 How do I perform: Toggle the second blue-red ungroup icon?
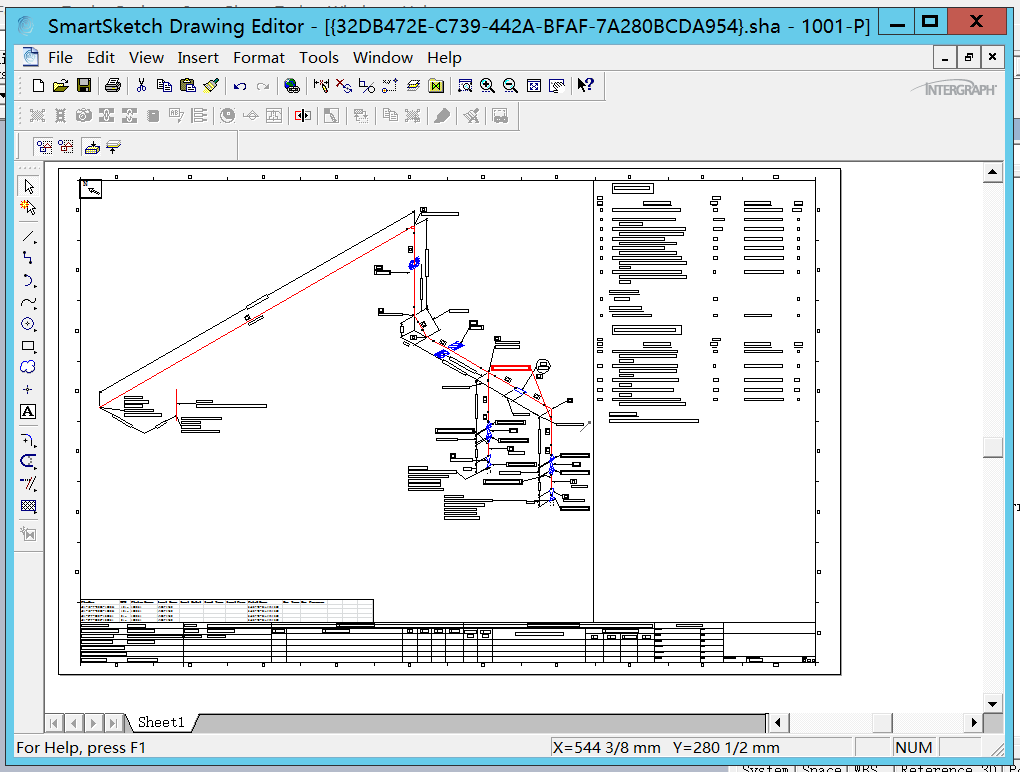point(66,146)
